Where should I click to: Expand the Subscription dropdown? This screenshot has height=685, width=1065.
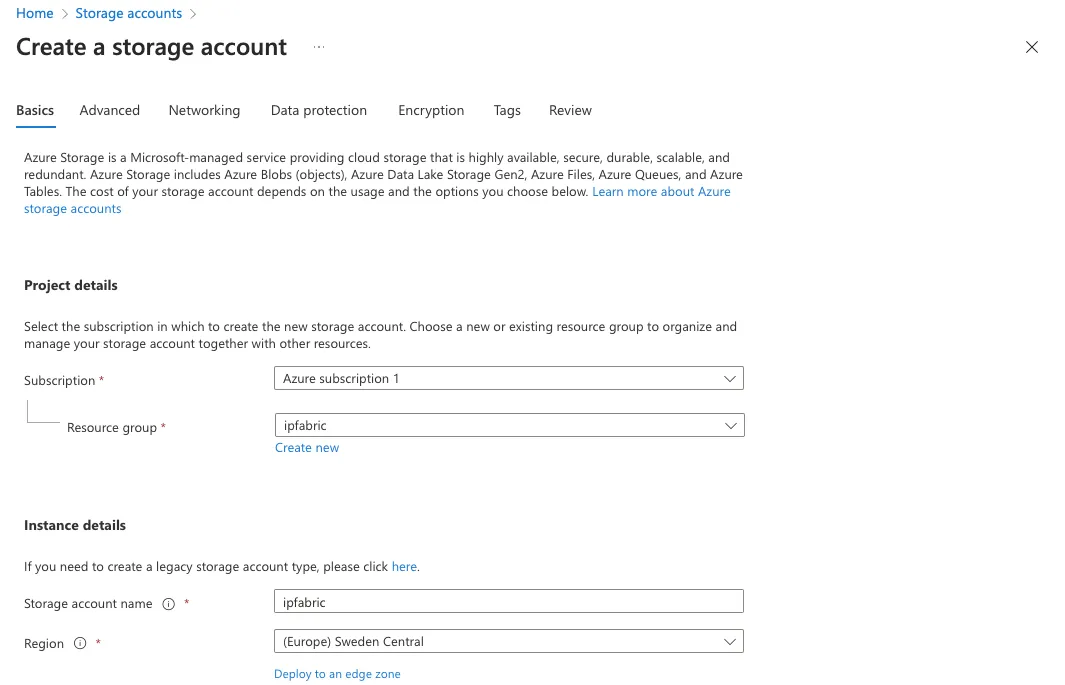(x=508, y=379)
